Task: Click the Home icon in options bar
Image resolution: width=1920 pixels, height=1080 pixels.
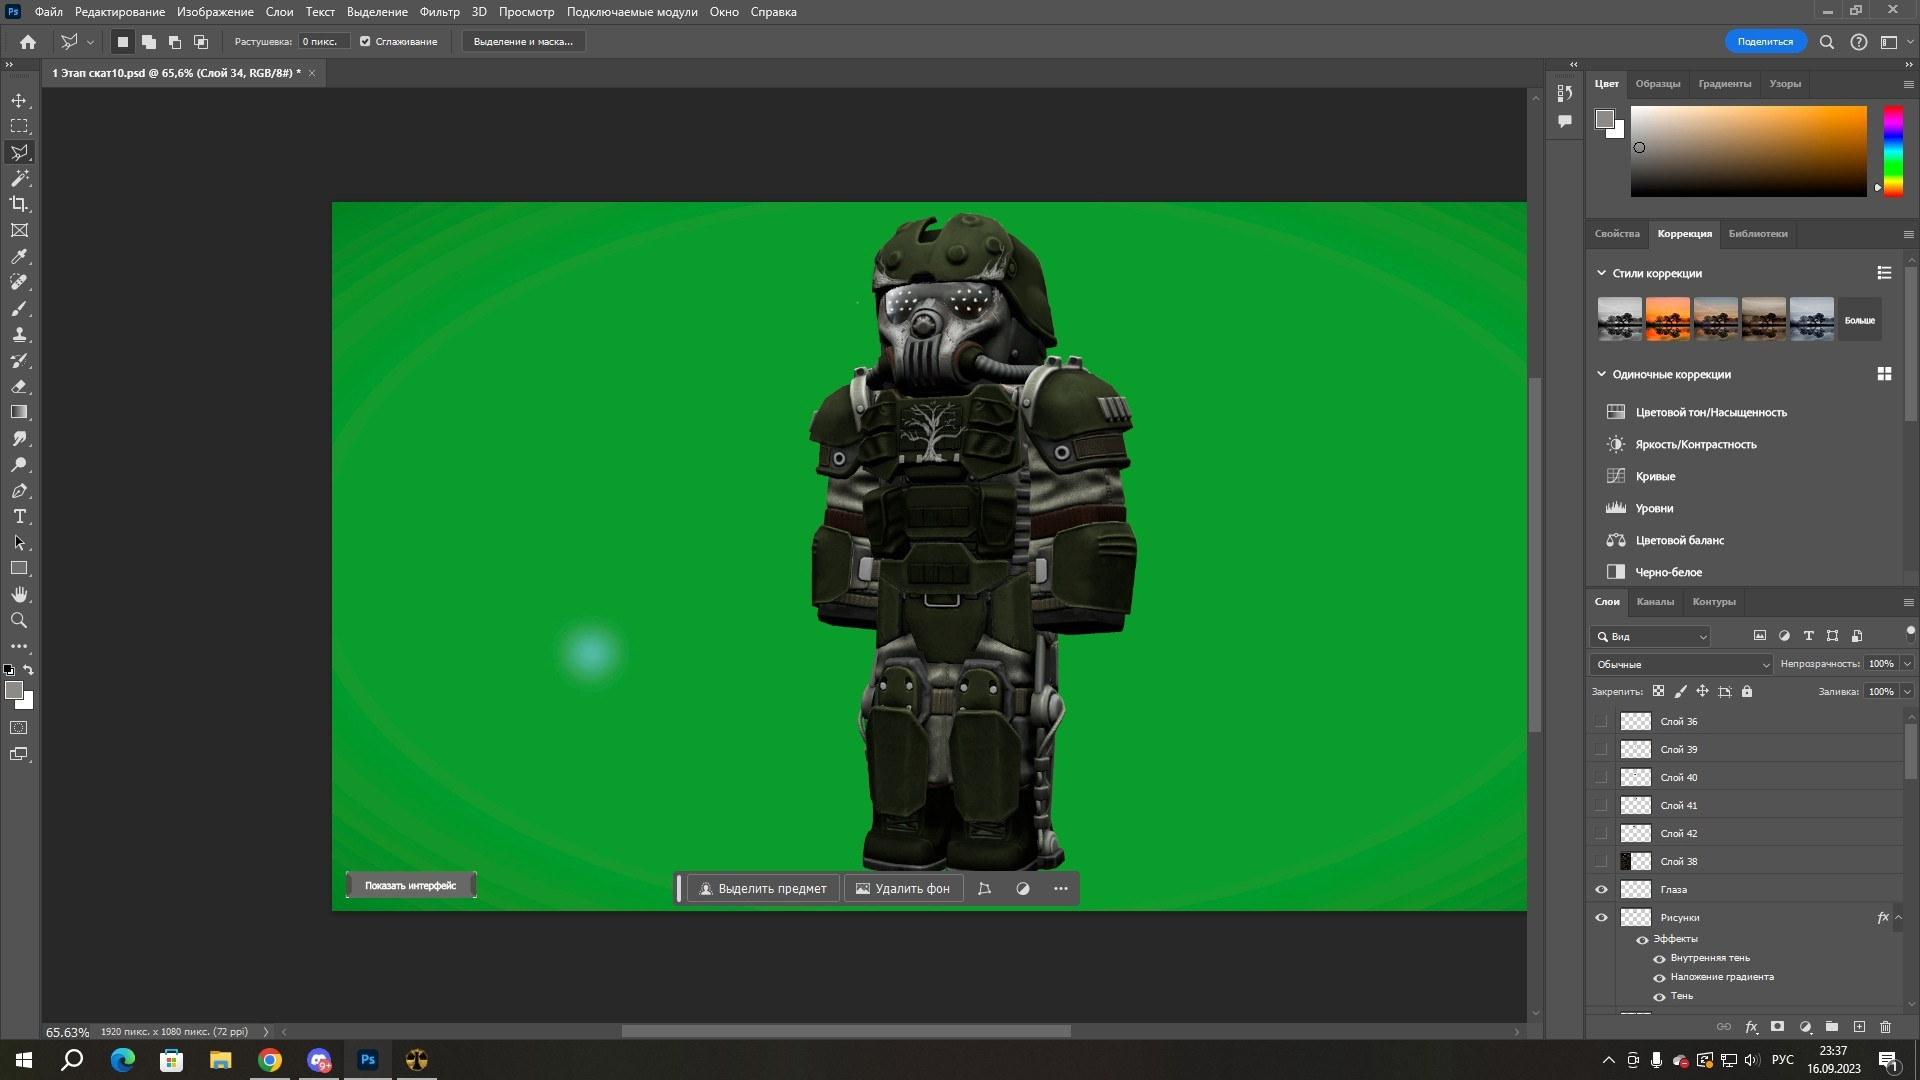Action: 28,42
